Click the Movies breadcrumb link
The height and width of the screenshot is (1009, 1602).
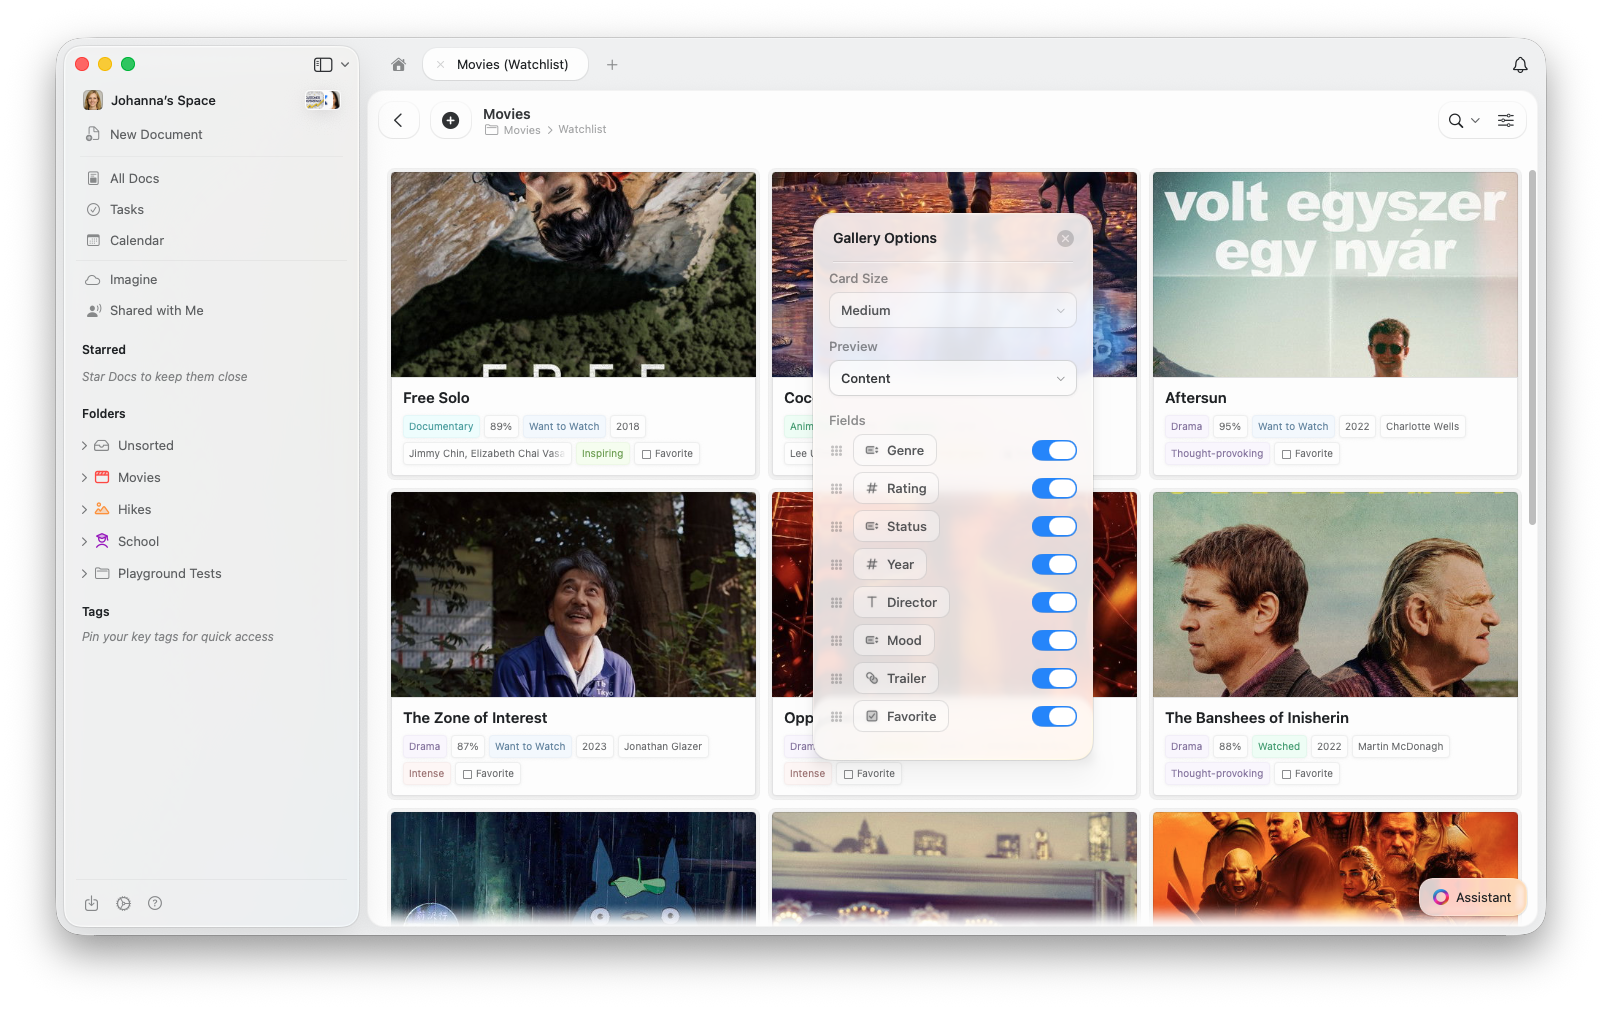click(522, 130)
